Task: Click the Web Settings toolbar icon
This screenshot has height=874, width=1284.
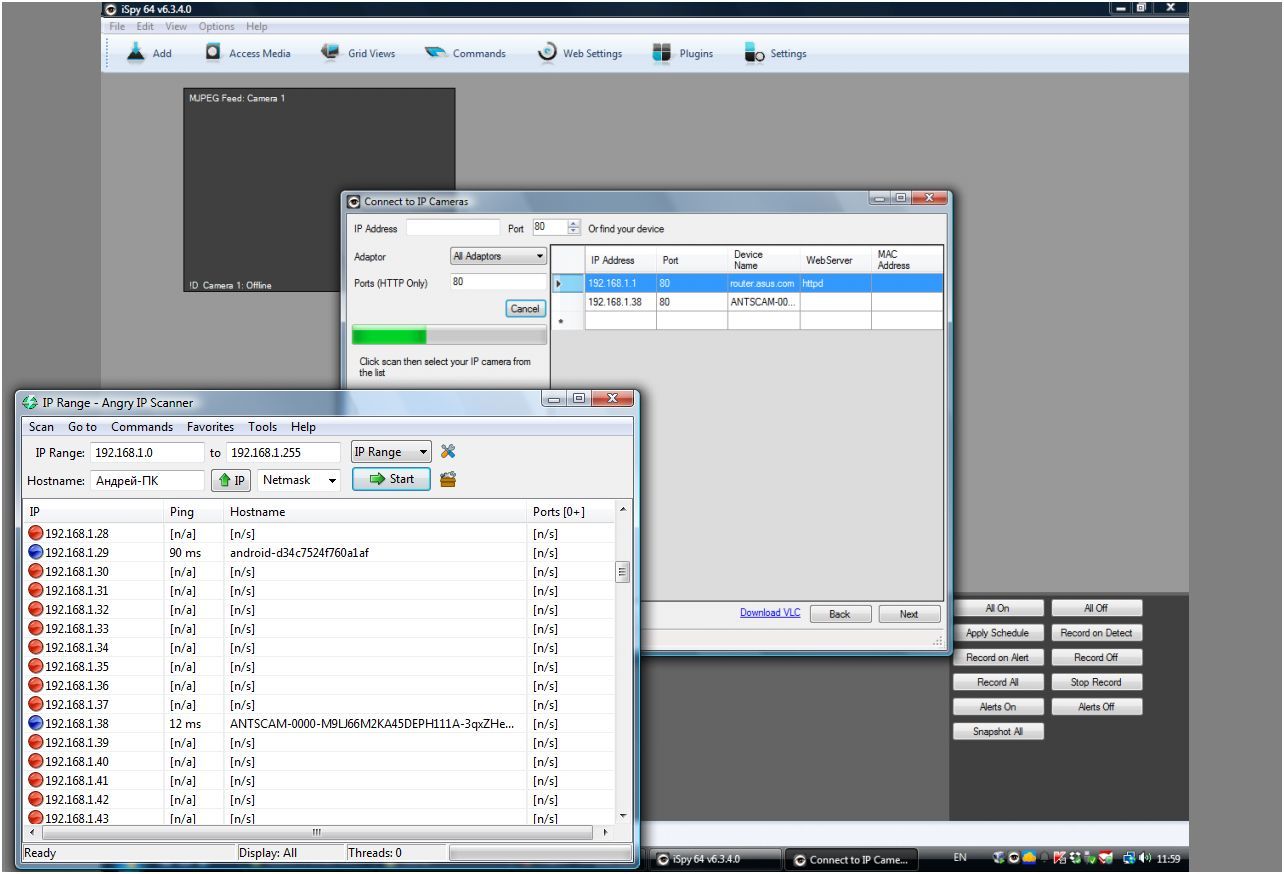Action: click(547, 53)
